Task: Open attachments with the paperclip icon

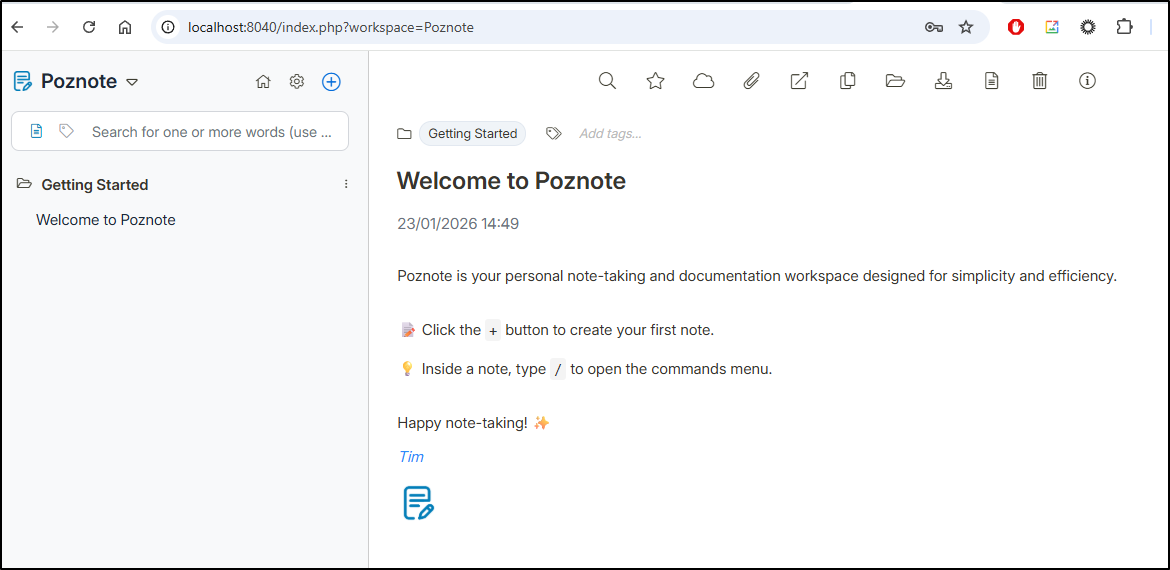Action: 751,81
